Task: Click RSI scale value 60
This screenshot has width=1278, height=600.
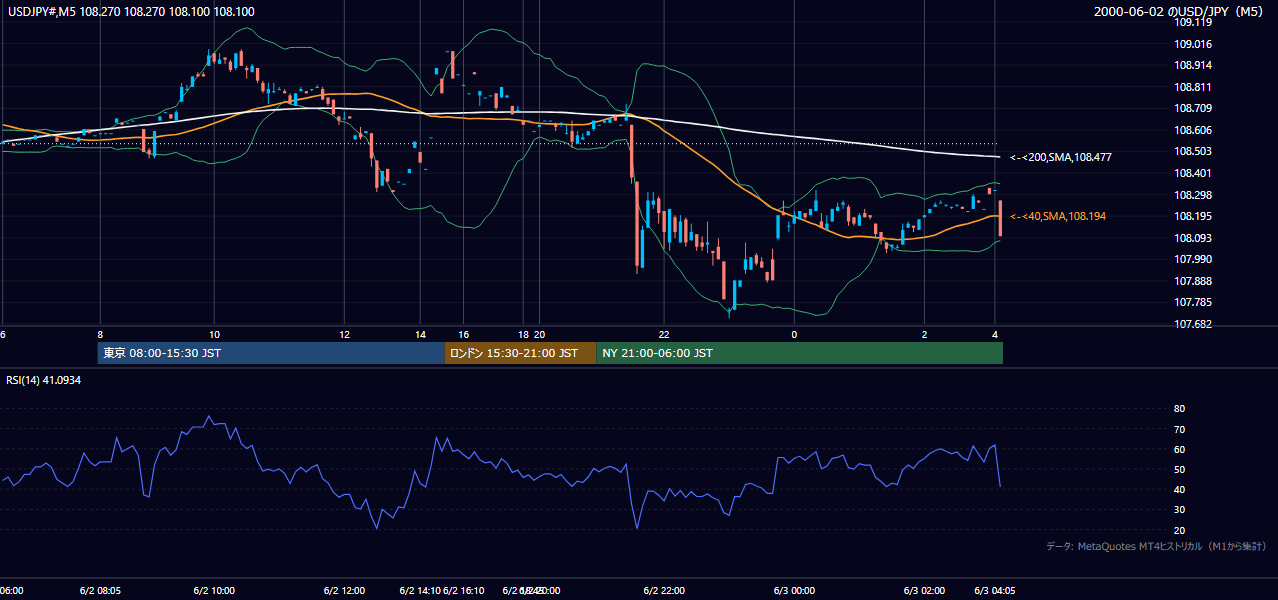Action: tap(1180, 449)
